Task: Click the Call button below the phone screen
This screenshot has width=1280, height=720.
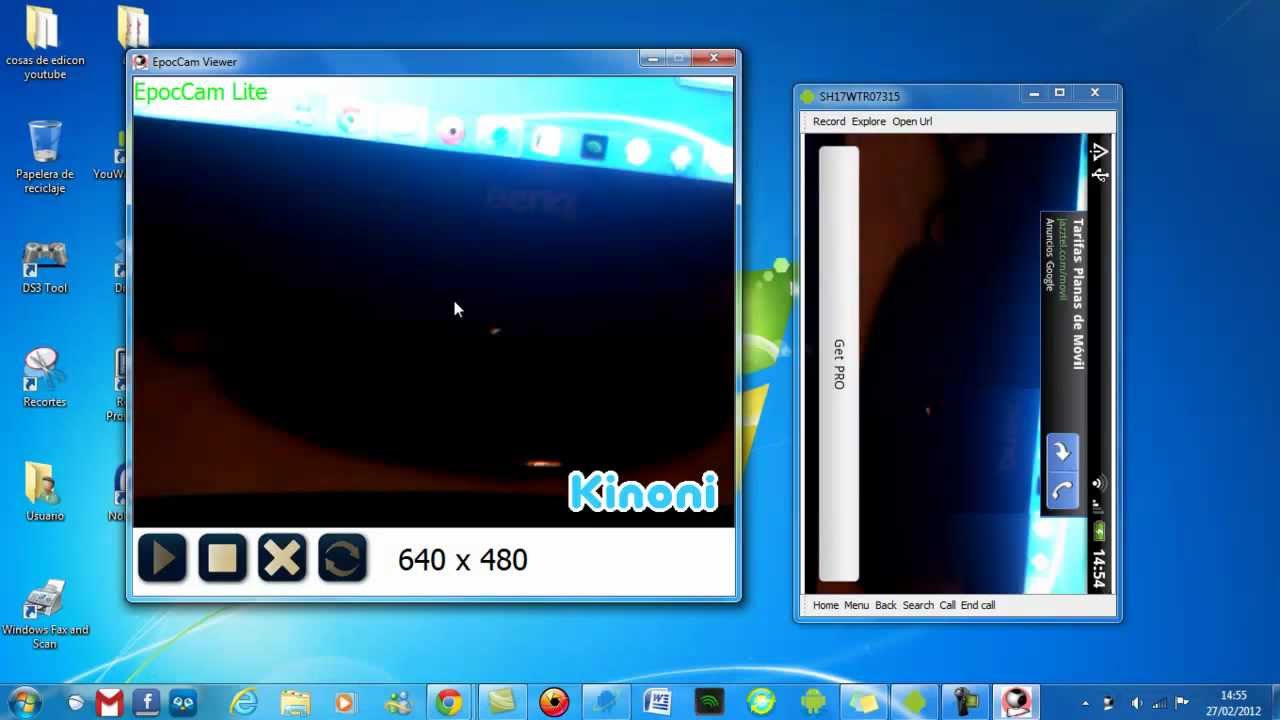Action: pyautogui.click(x=947, y=605)
